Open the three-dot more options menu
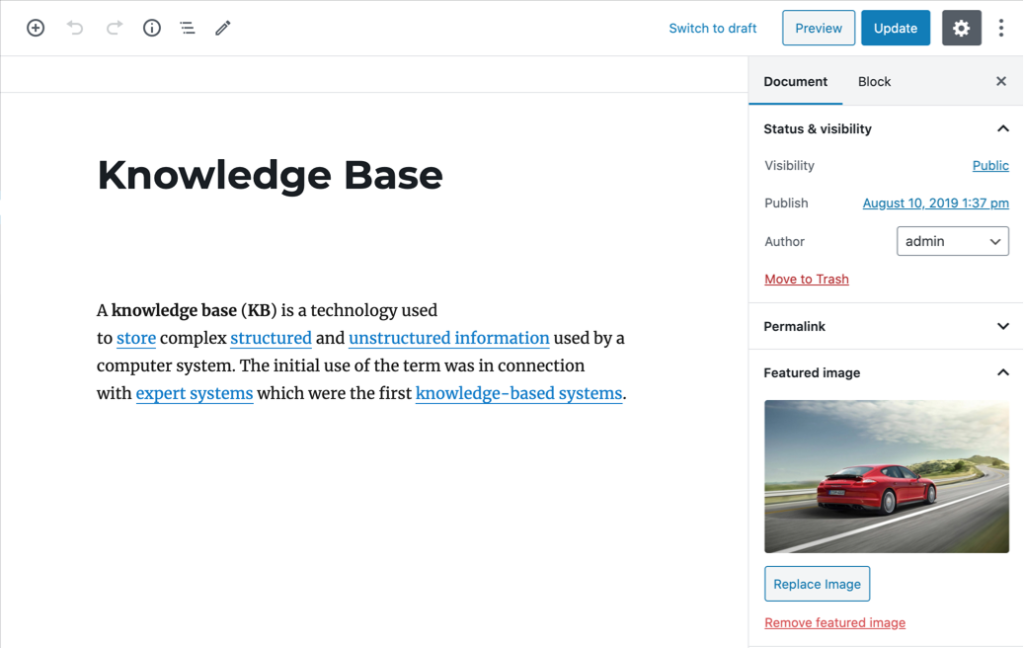This screenshot has width=1024, height=648. click(1001, 28)
